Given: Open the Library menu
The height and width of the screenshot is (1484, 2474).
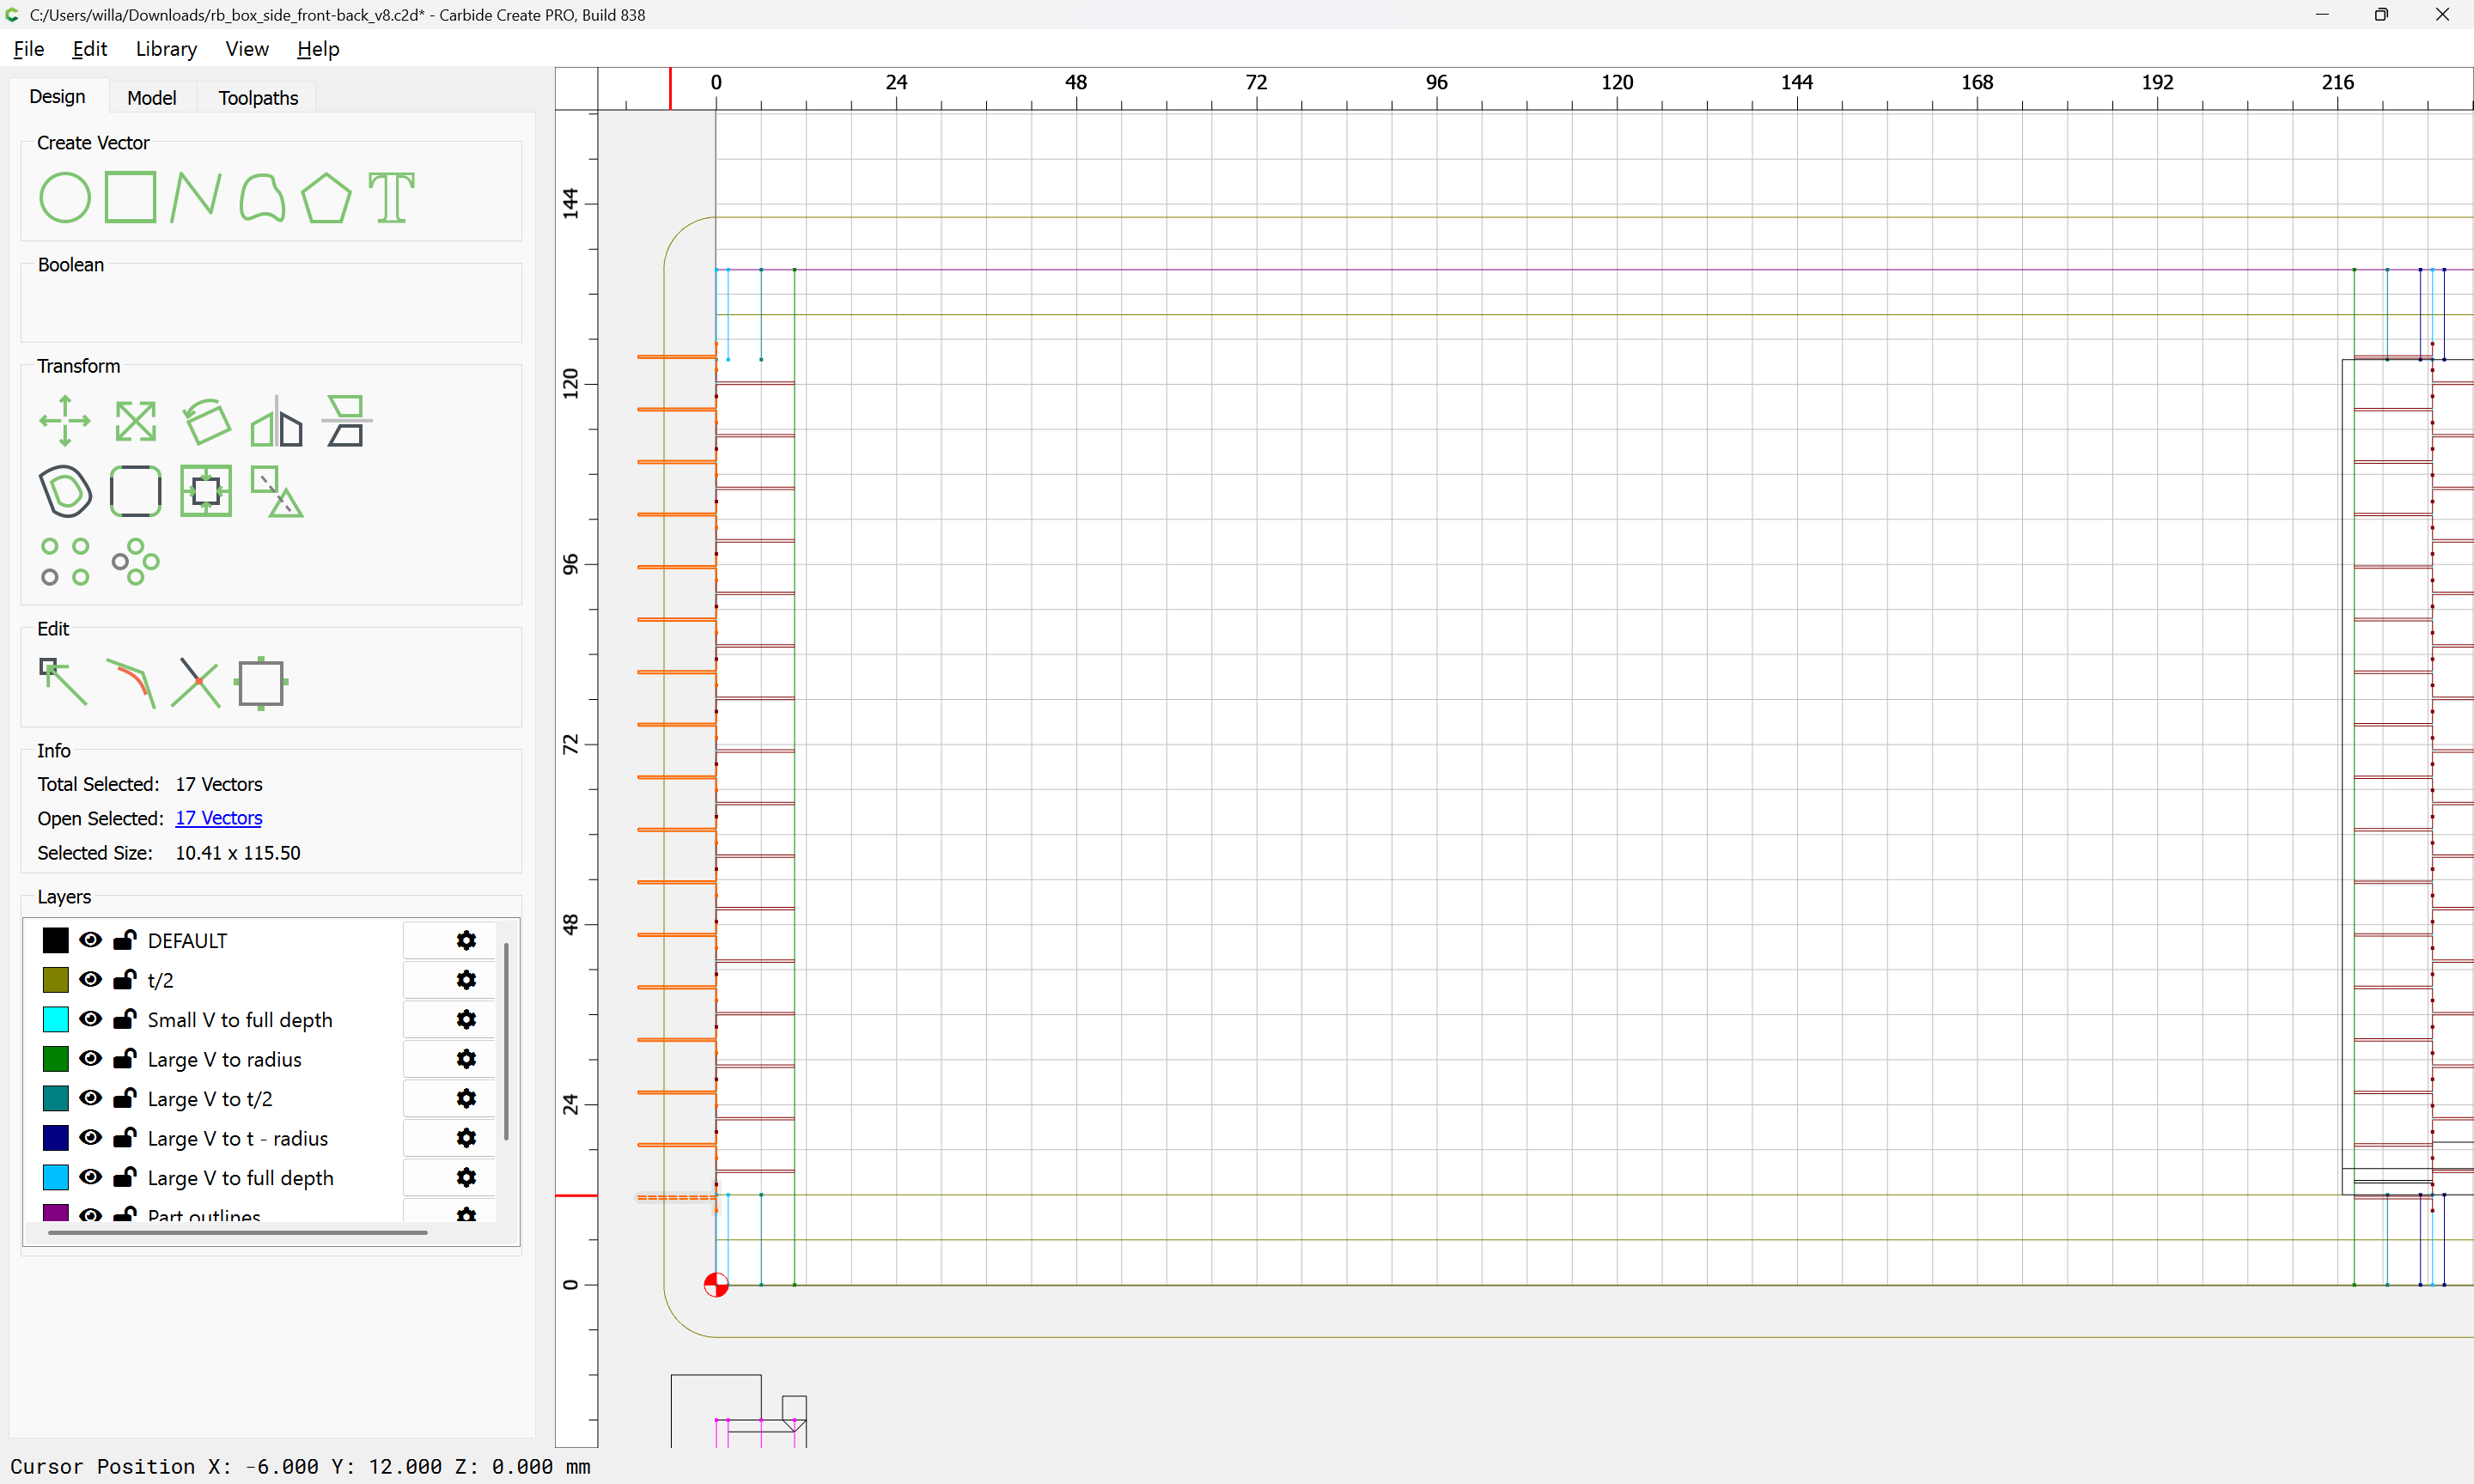Looking at the screenshot, I should [166, 49].
